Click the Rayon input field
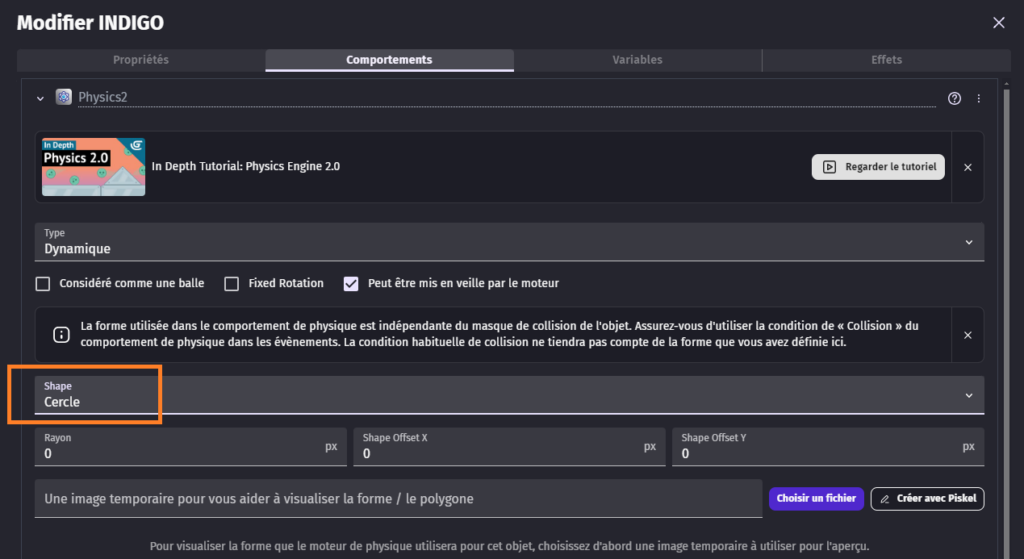The width and height of the screenshot is (1024, 559). (x=180, y=454)
